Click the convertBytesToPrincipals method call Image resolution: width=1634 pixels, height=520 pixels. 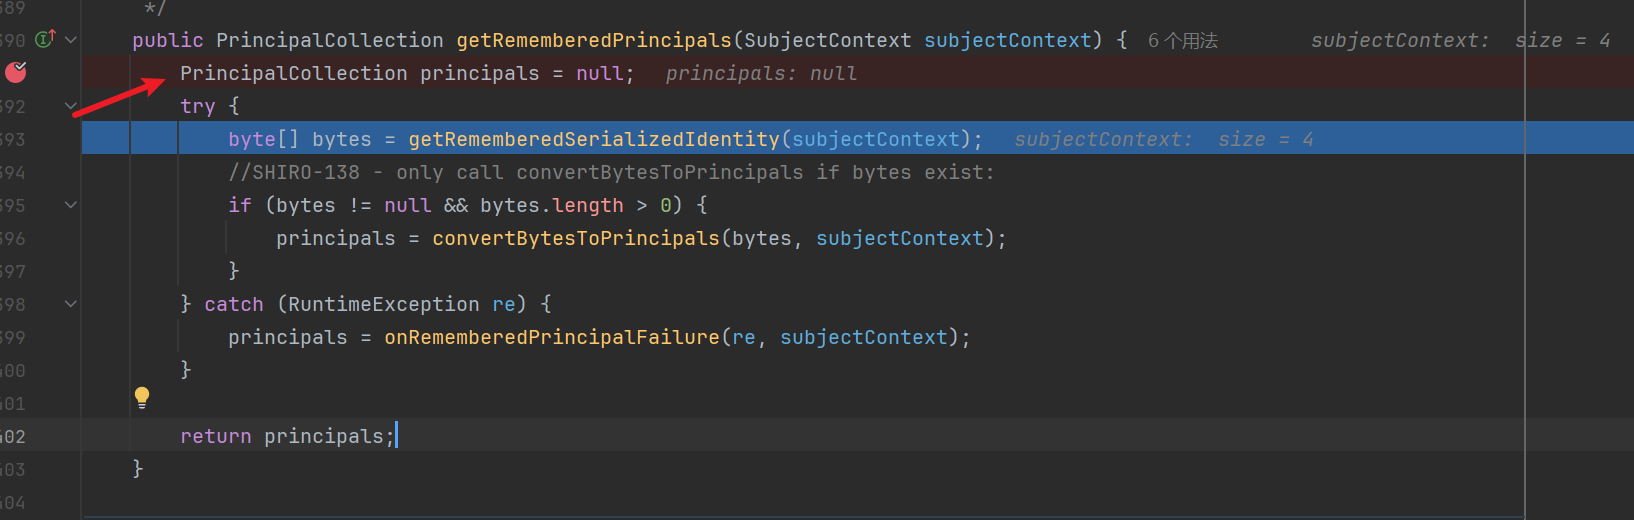575,239
